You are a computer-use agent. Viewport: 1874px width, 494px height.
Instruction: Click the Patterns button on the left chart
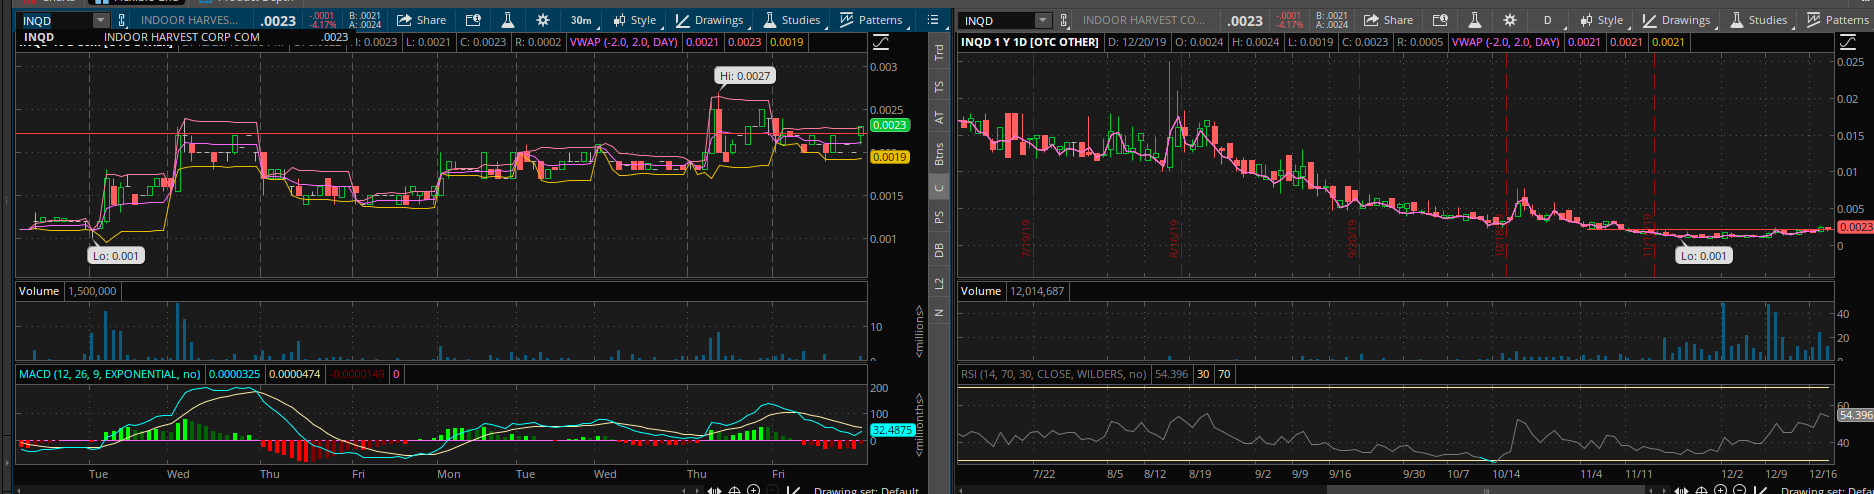pos(870,20)
